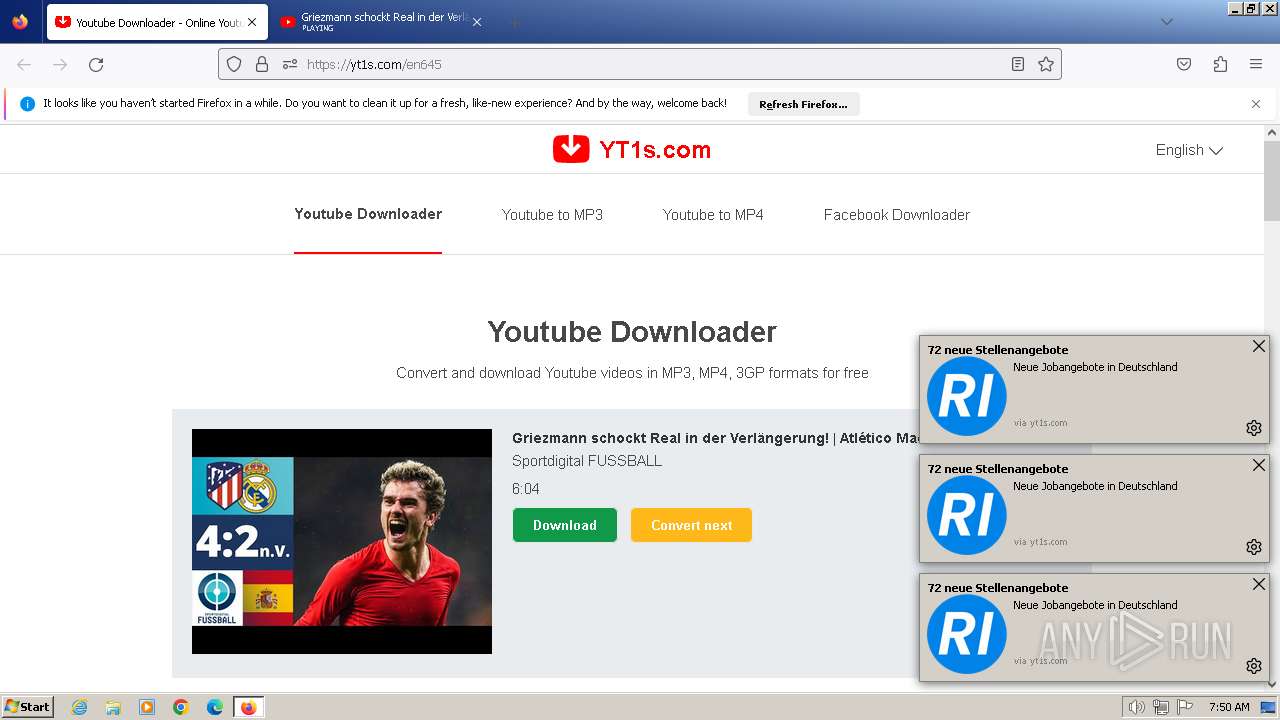The width and height of the screenshot is (1280, 720).
Task: Open the Firefox application menu
Action: click(1256, 64)
